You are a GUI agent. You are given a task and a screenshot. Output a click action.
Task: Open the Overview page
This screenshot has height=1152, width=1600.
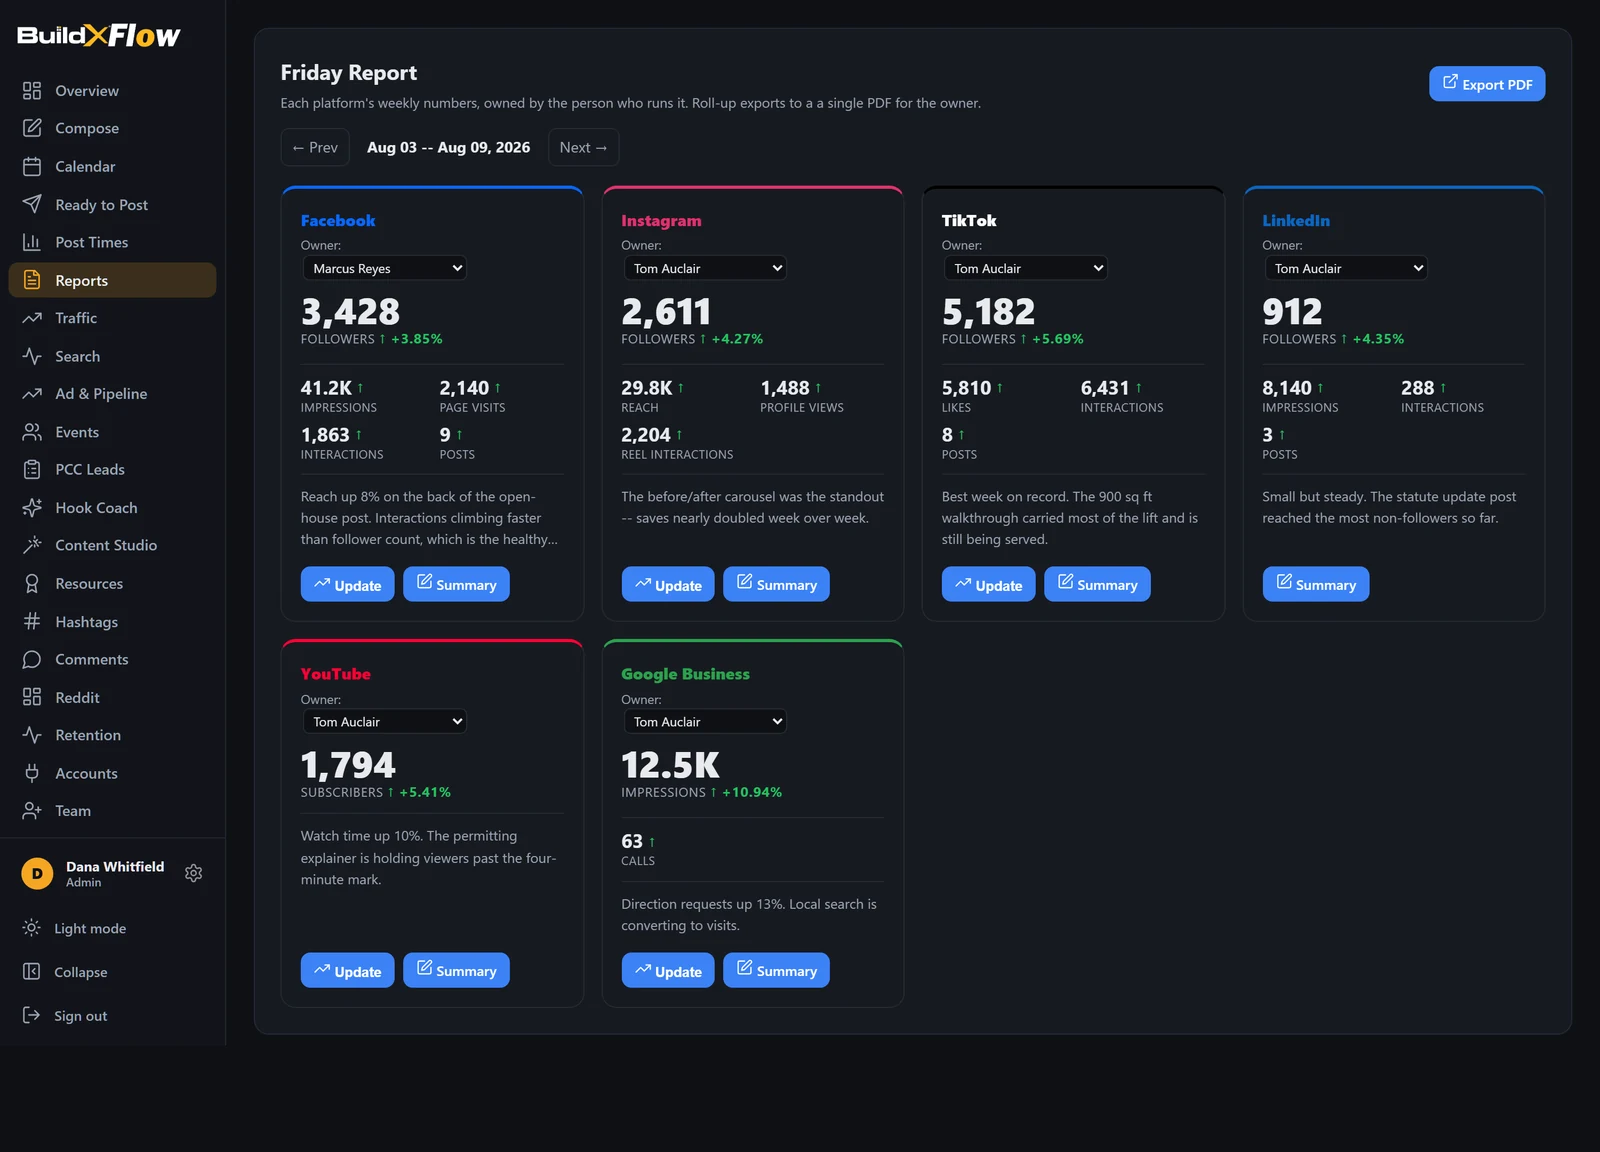tap(112, 91)
